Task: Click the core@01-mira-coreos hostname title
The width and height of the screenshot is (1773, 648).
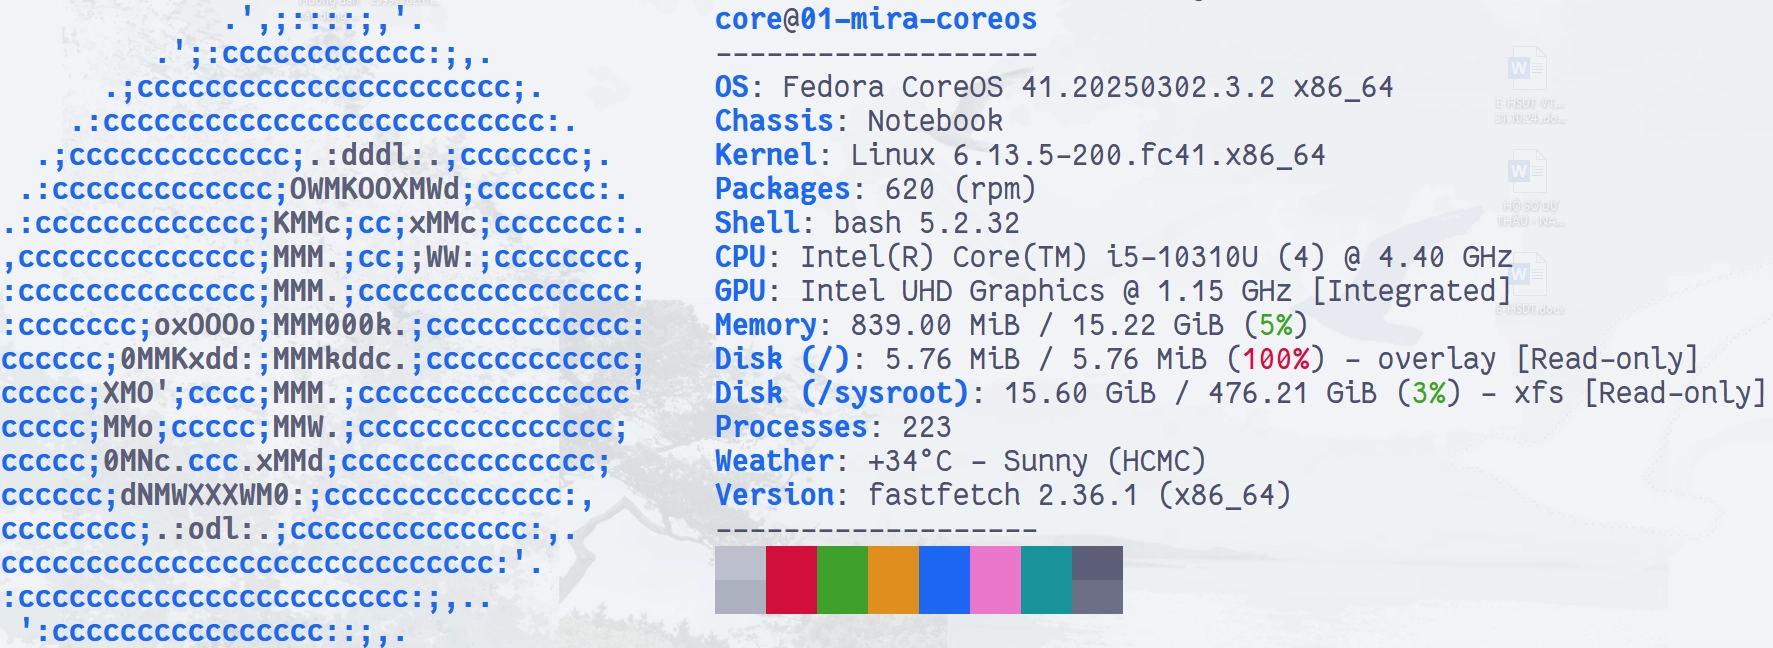Action: click(x=875, y=19)
